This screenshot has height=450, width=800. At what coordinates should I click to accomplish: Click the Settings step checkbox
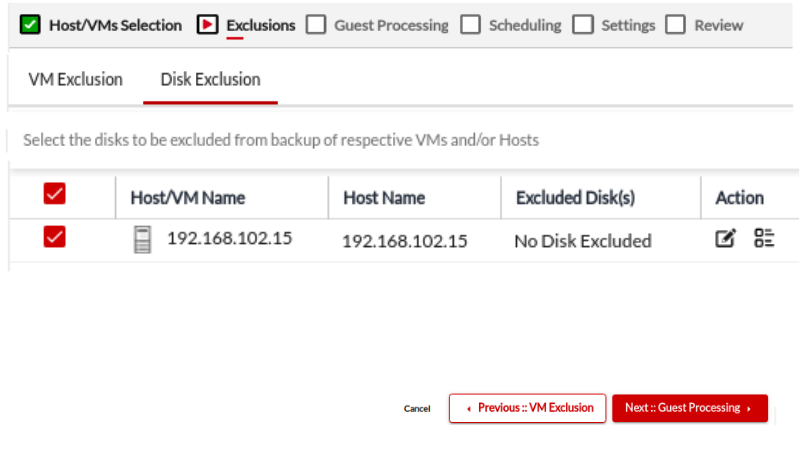[x=583, y=25]
